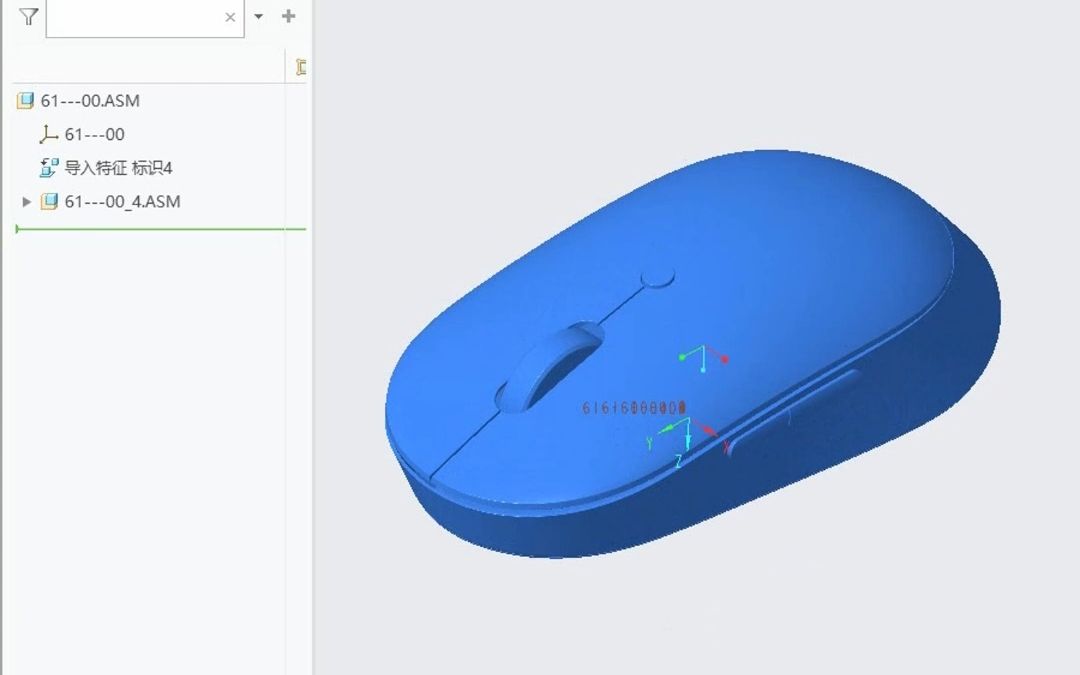The image size is (1080, 675).
Task: Click the upper unlabeled coordinate triad
Action: click(703, 357)
